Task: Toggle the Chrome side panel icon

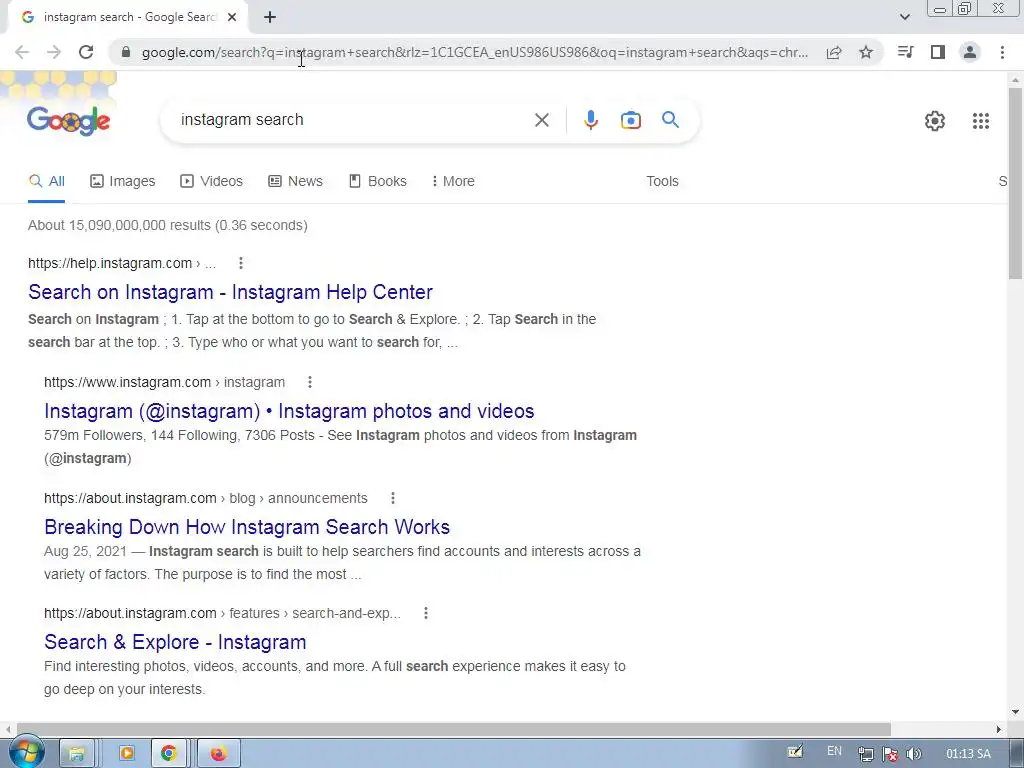Action: tap(938, 52)
